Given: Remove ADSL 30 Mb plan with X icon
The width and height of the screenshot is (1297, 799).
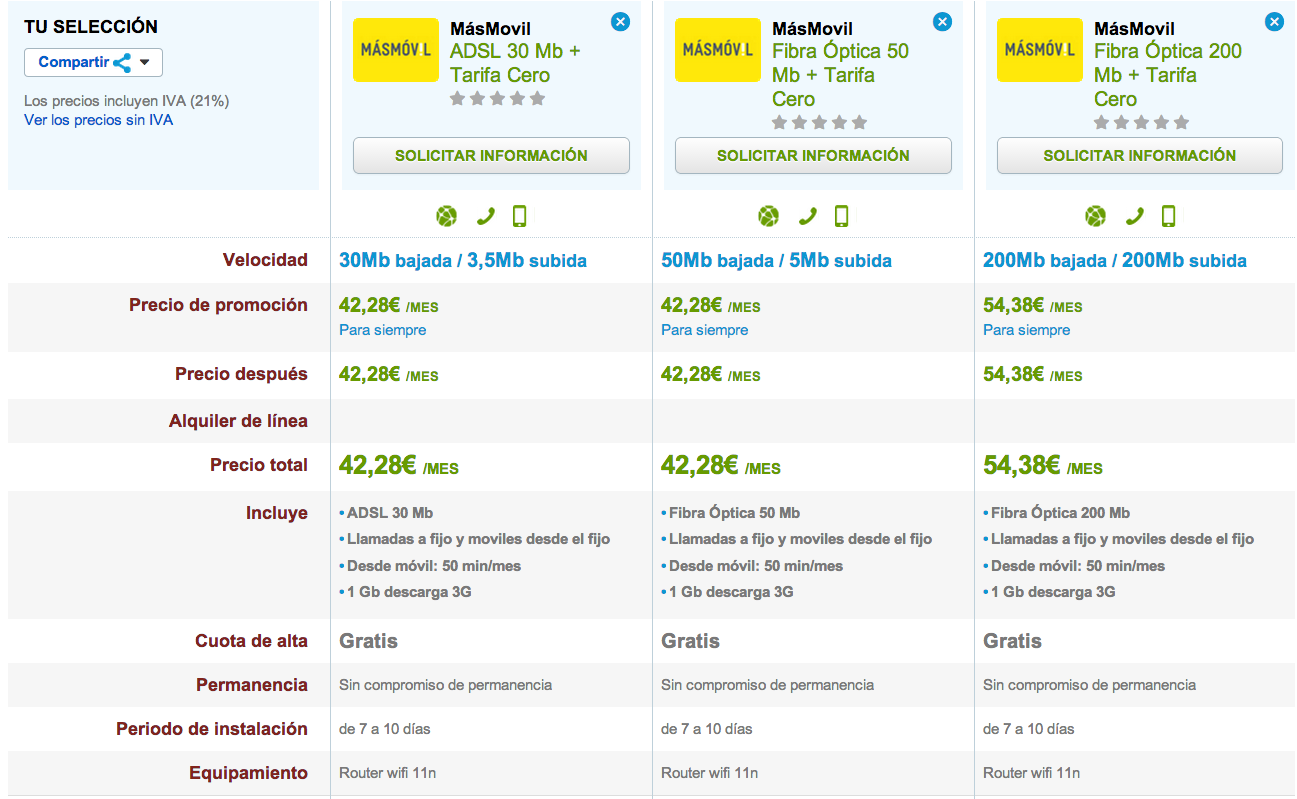Looking at the screenshot, I should (620, 21).
